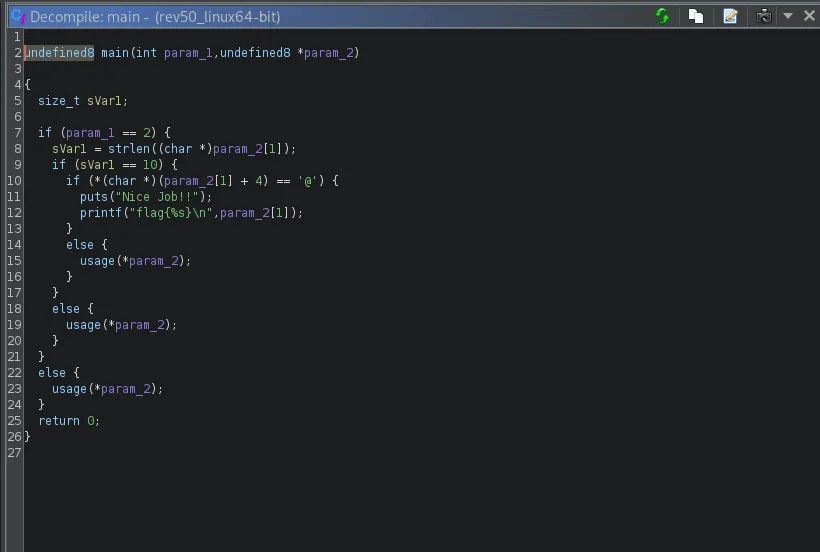Click the printf call on line 12

100,213
